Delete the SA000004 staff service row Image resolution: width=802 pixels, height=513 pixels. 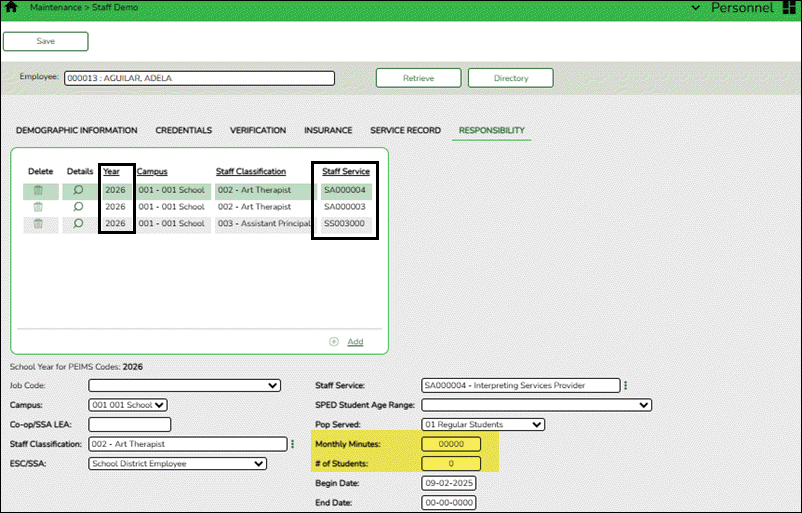[38, 190]
